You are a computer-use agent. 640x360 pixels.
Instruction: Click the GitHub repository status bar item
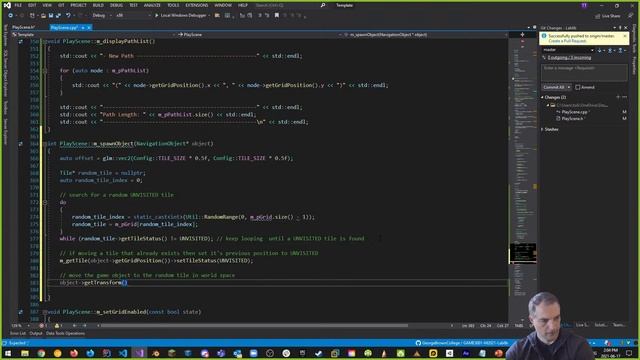point(462,343)
